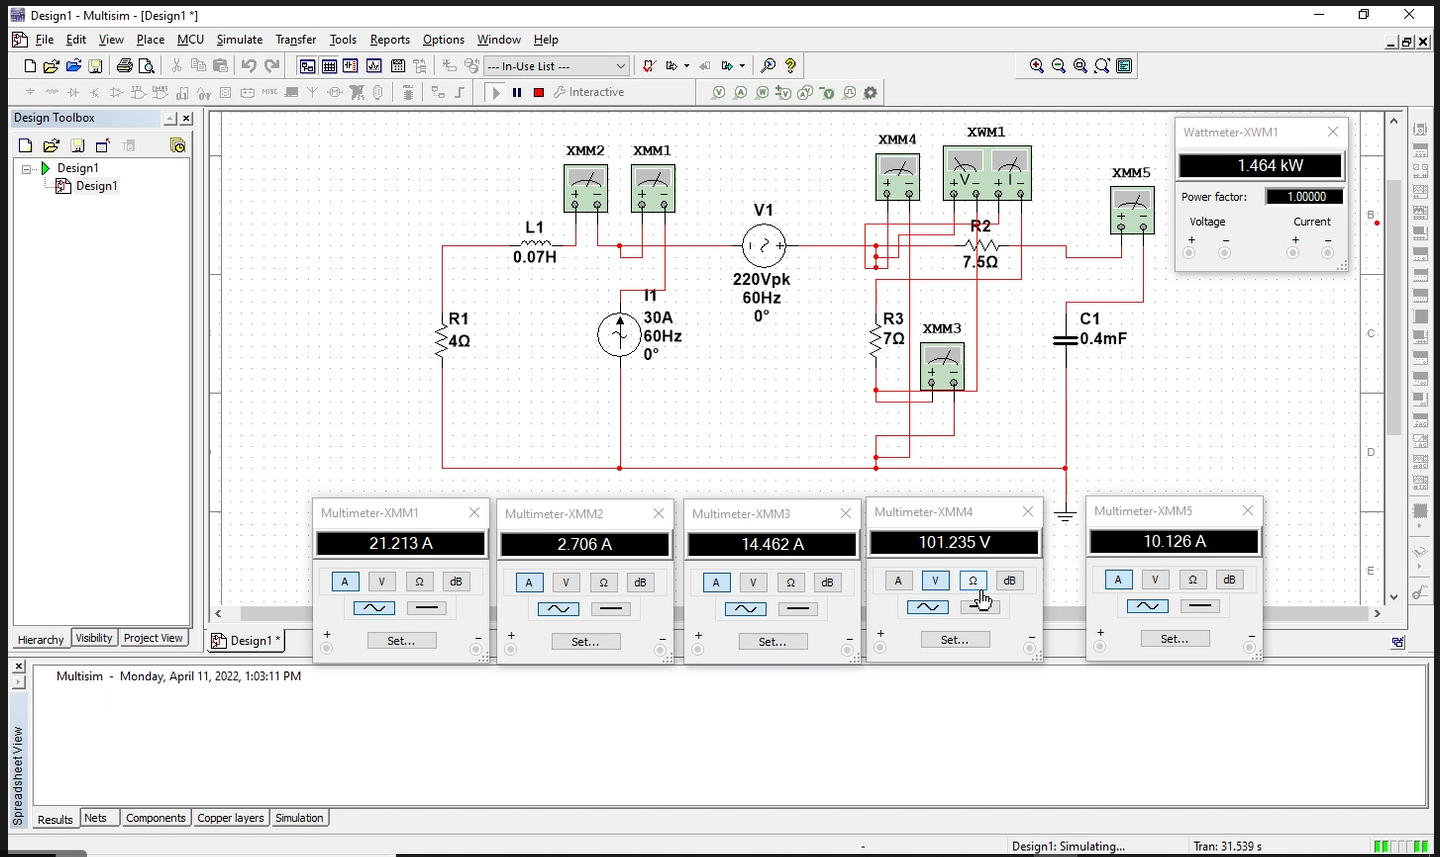Click Set... on Multimeter-XMM3
1440x857 pixels.
pyautogui.click(x=772, y=641)
